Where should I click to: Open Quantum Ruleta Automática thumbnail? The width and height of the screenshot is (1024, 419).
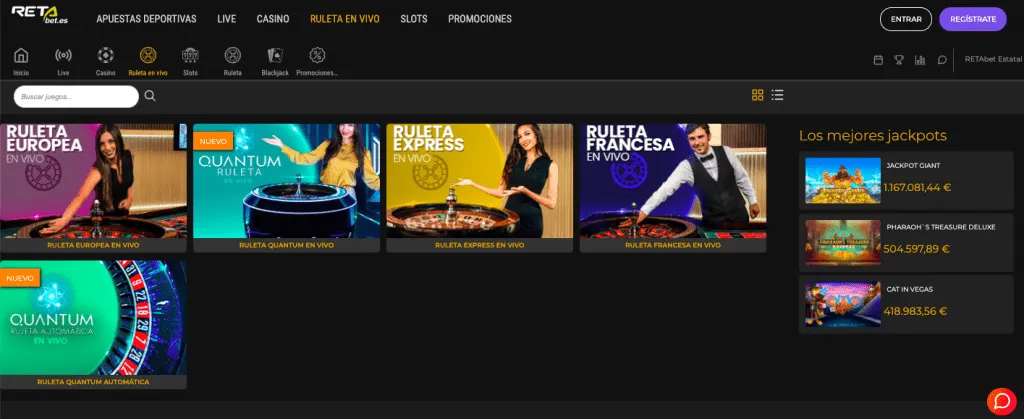coord(93,318)
